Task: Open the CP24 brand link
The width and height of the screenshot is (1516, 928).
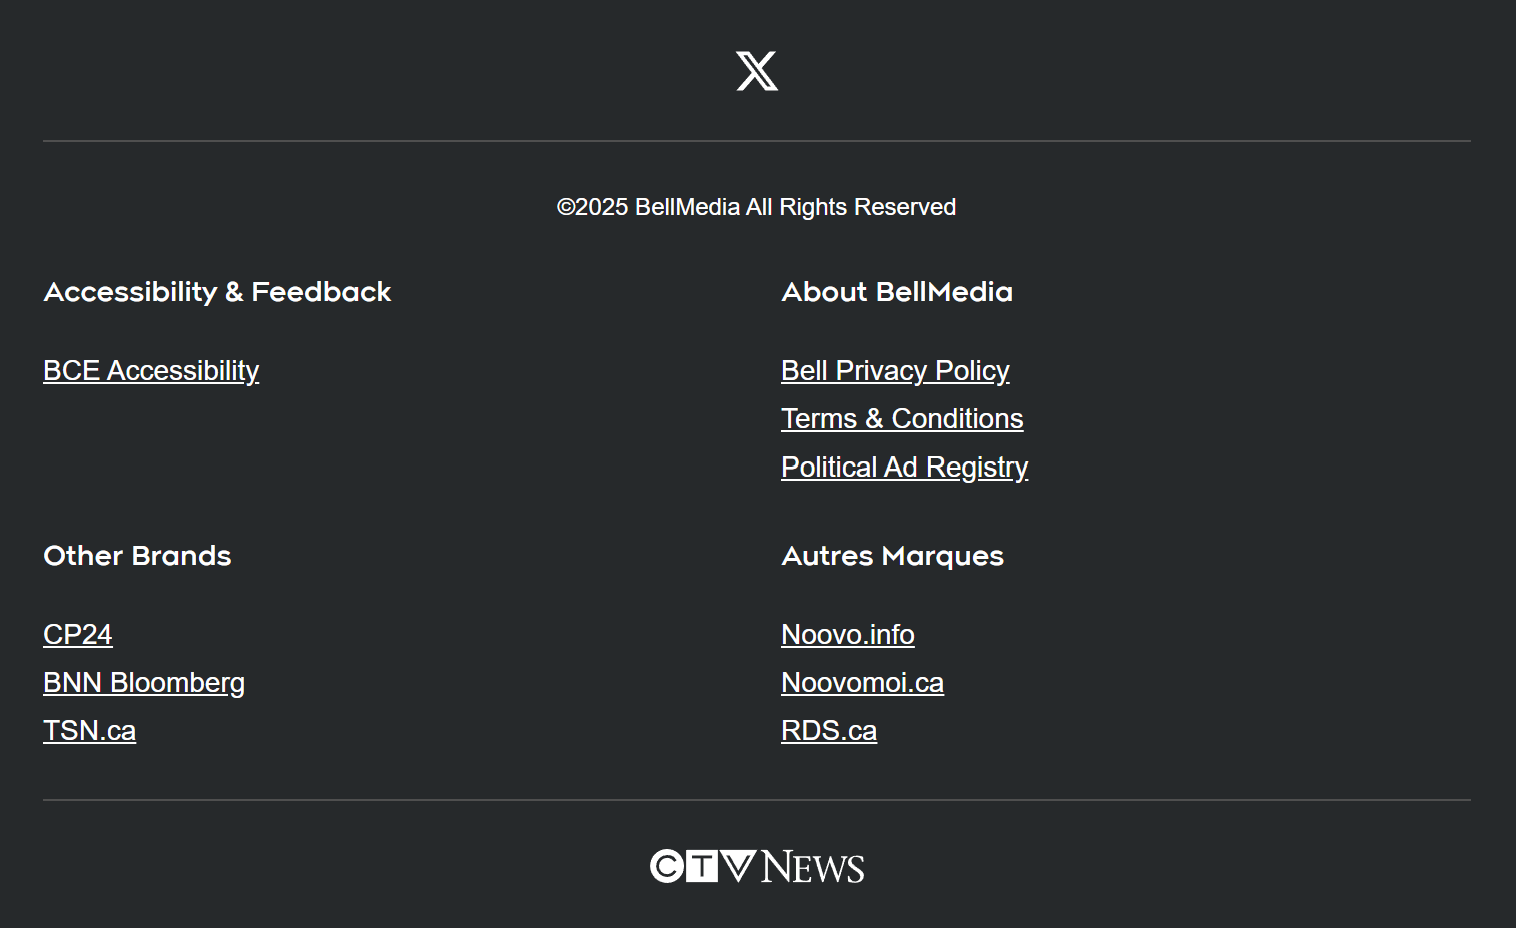Action: tap(78, 635)
